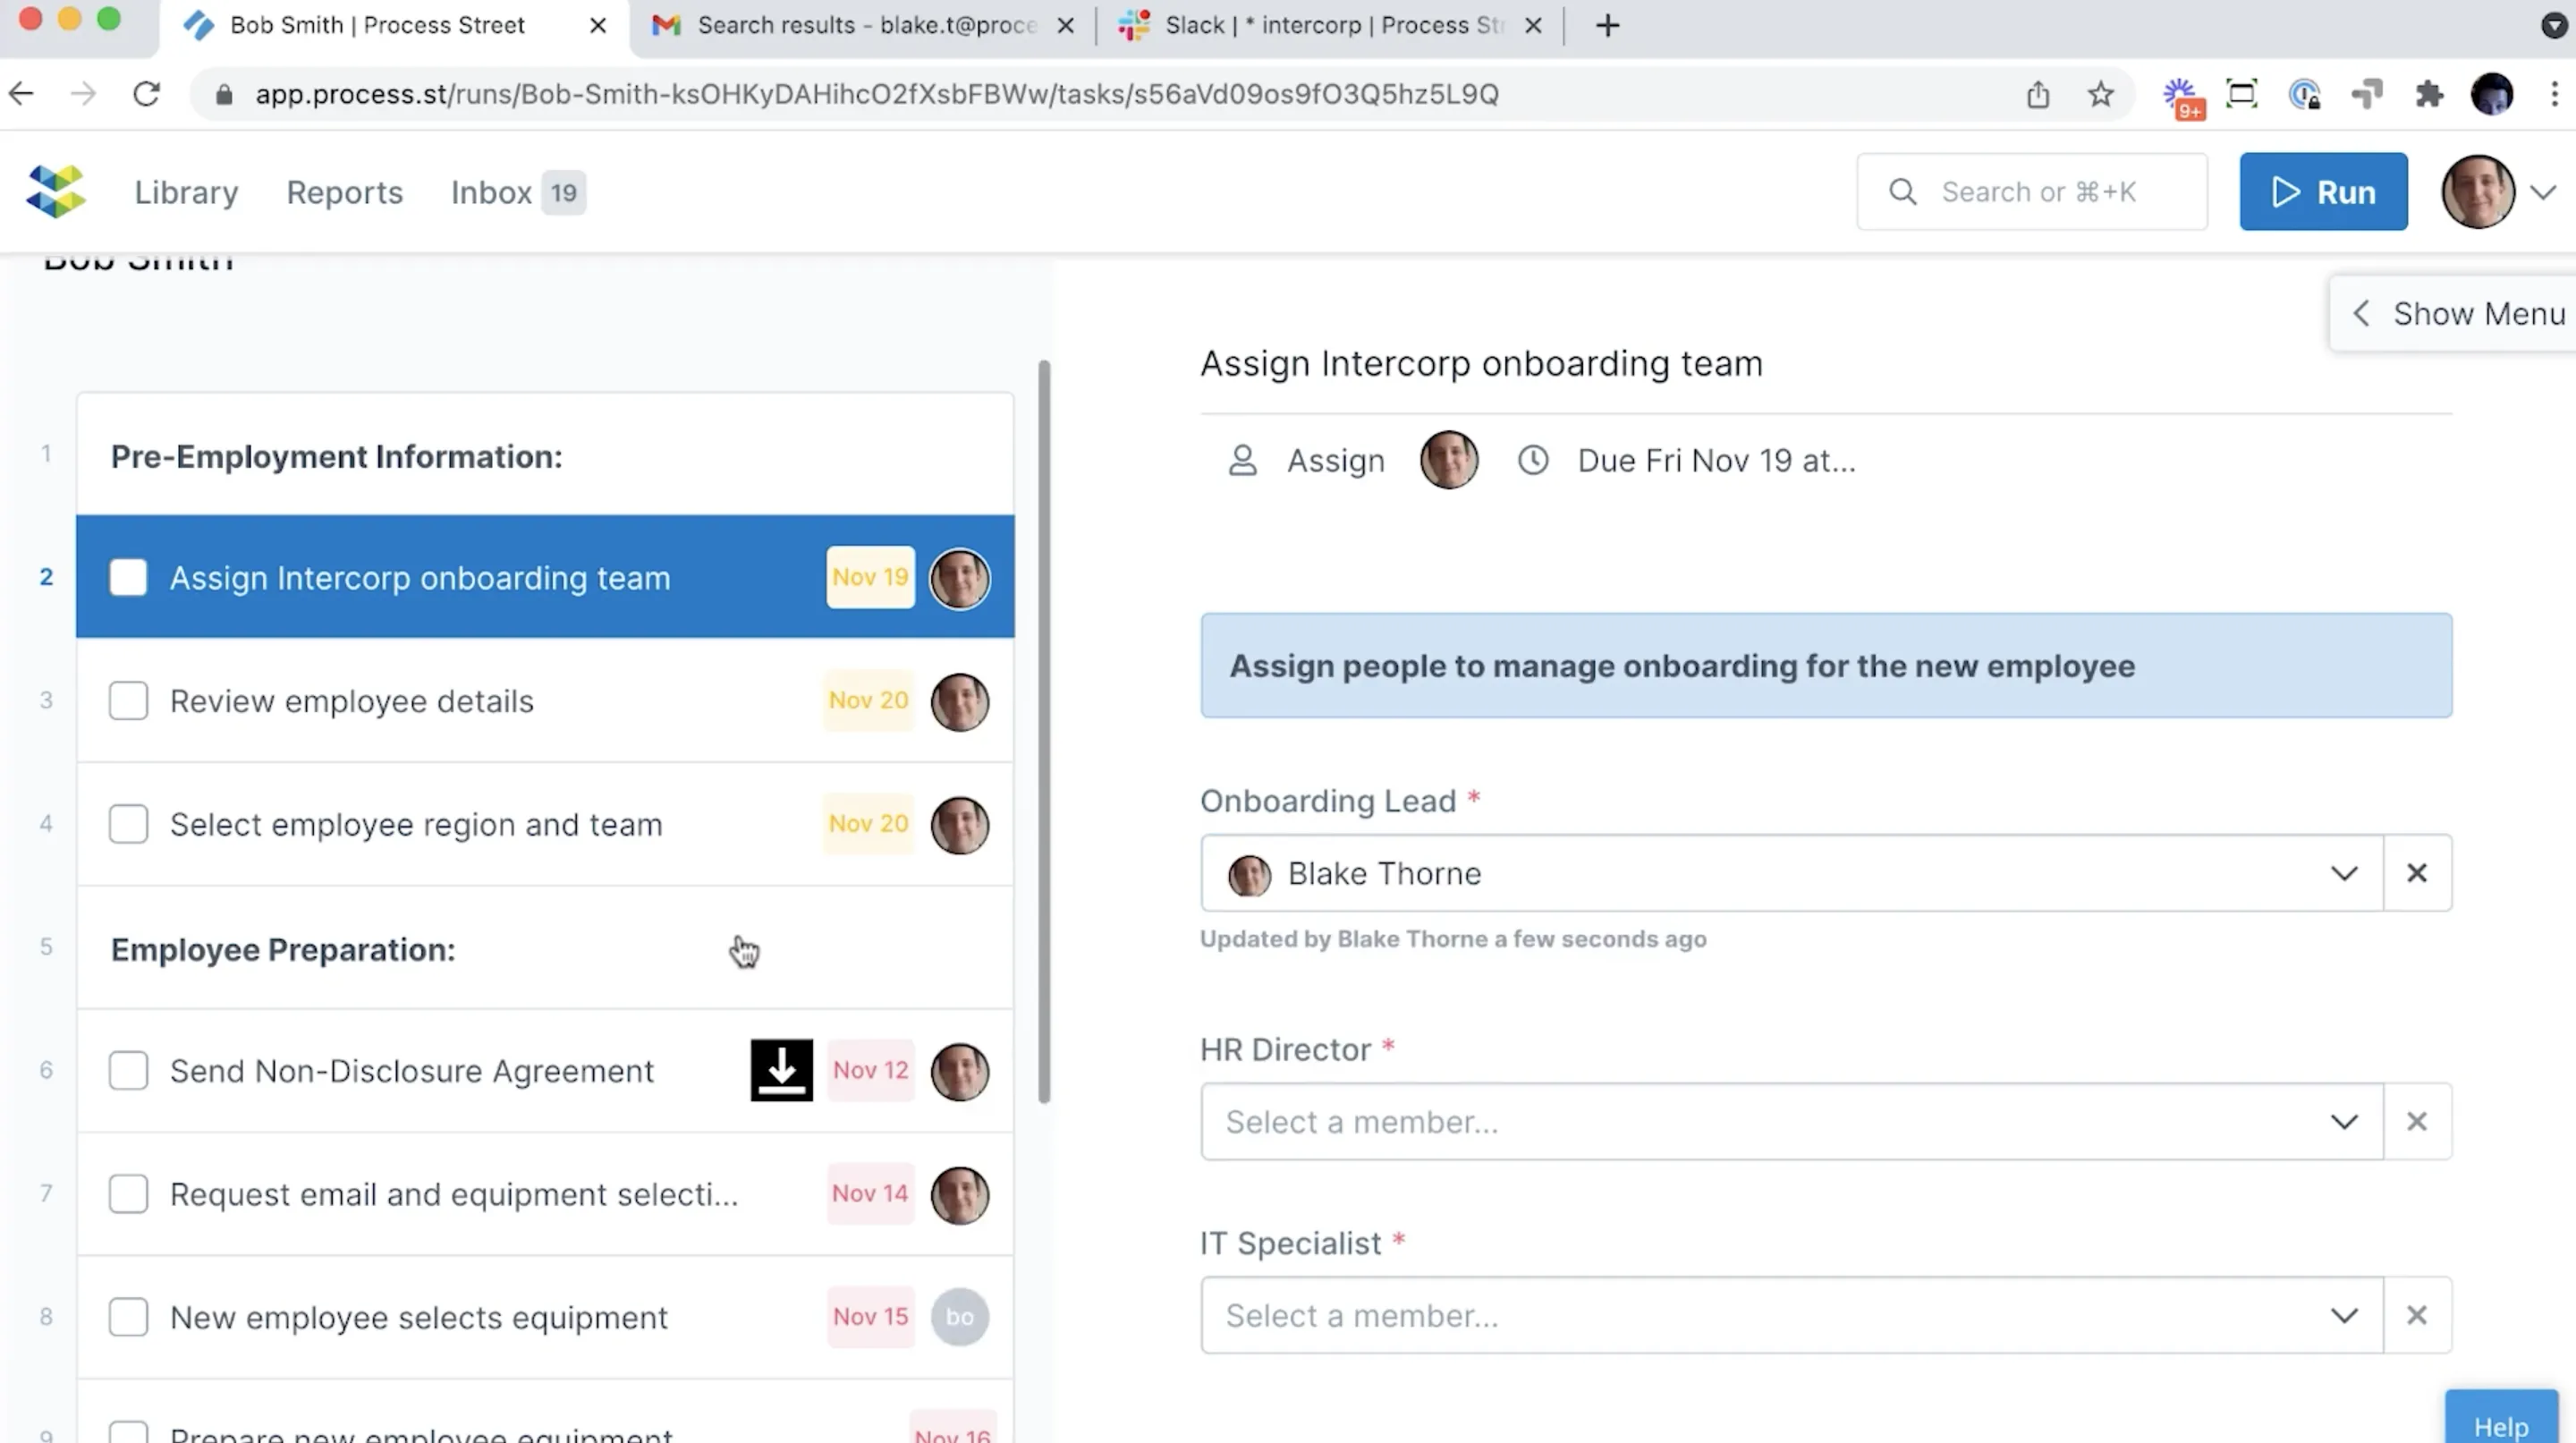Click the due date clock icon
2576x1443 pixels.
click(x=1533, y=460)
